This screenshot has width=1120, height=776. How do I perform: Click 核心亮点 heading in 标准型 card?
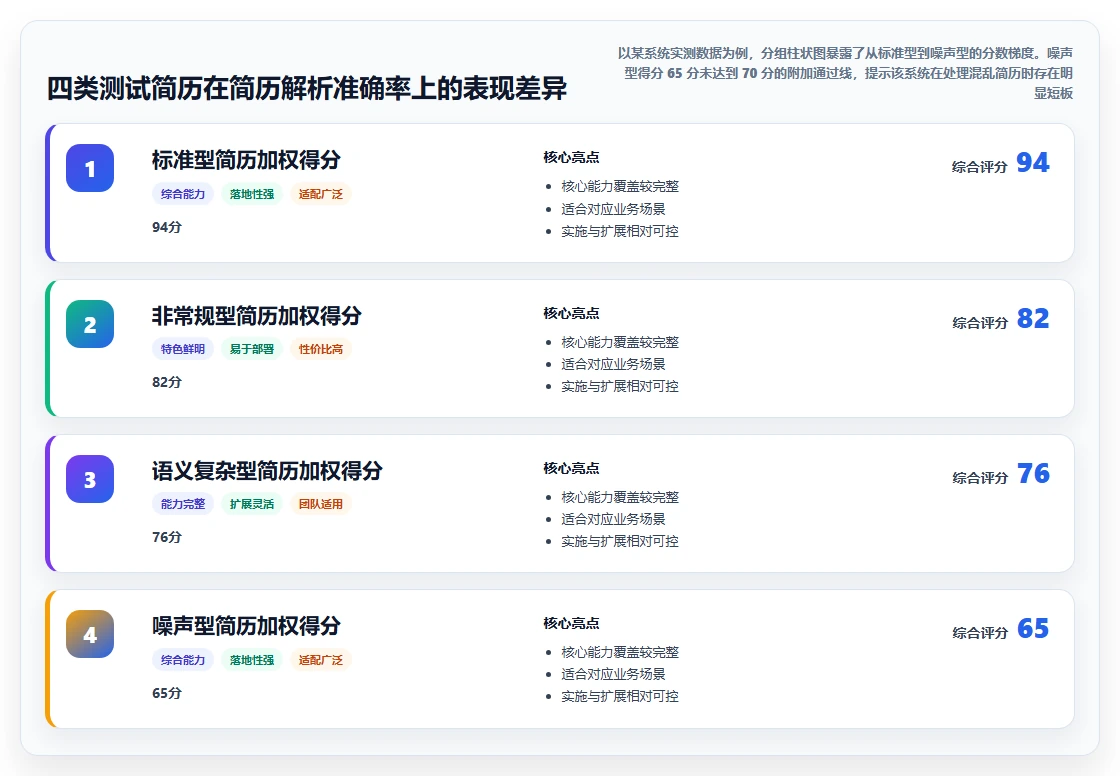571,157
